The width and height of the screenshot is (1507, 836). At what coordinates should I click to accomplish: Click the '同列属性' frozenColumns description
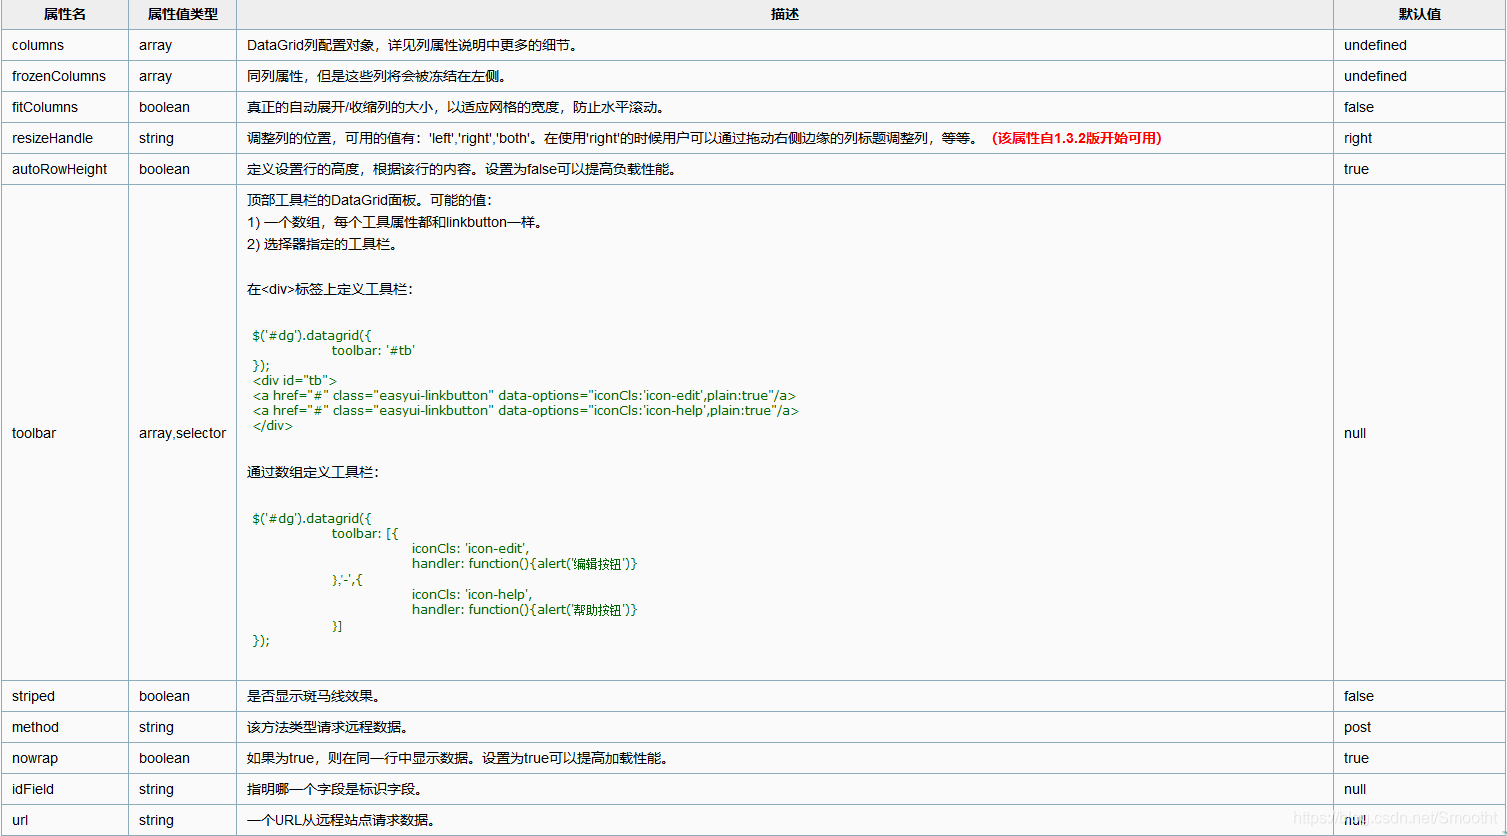pyautogui.click(x=377, y=76)
